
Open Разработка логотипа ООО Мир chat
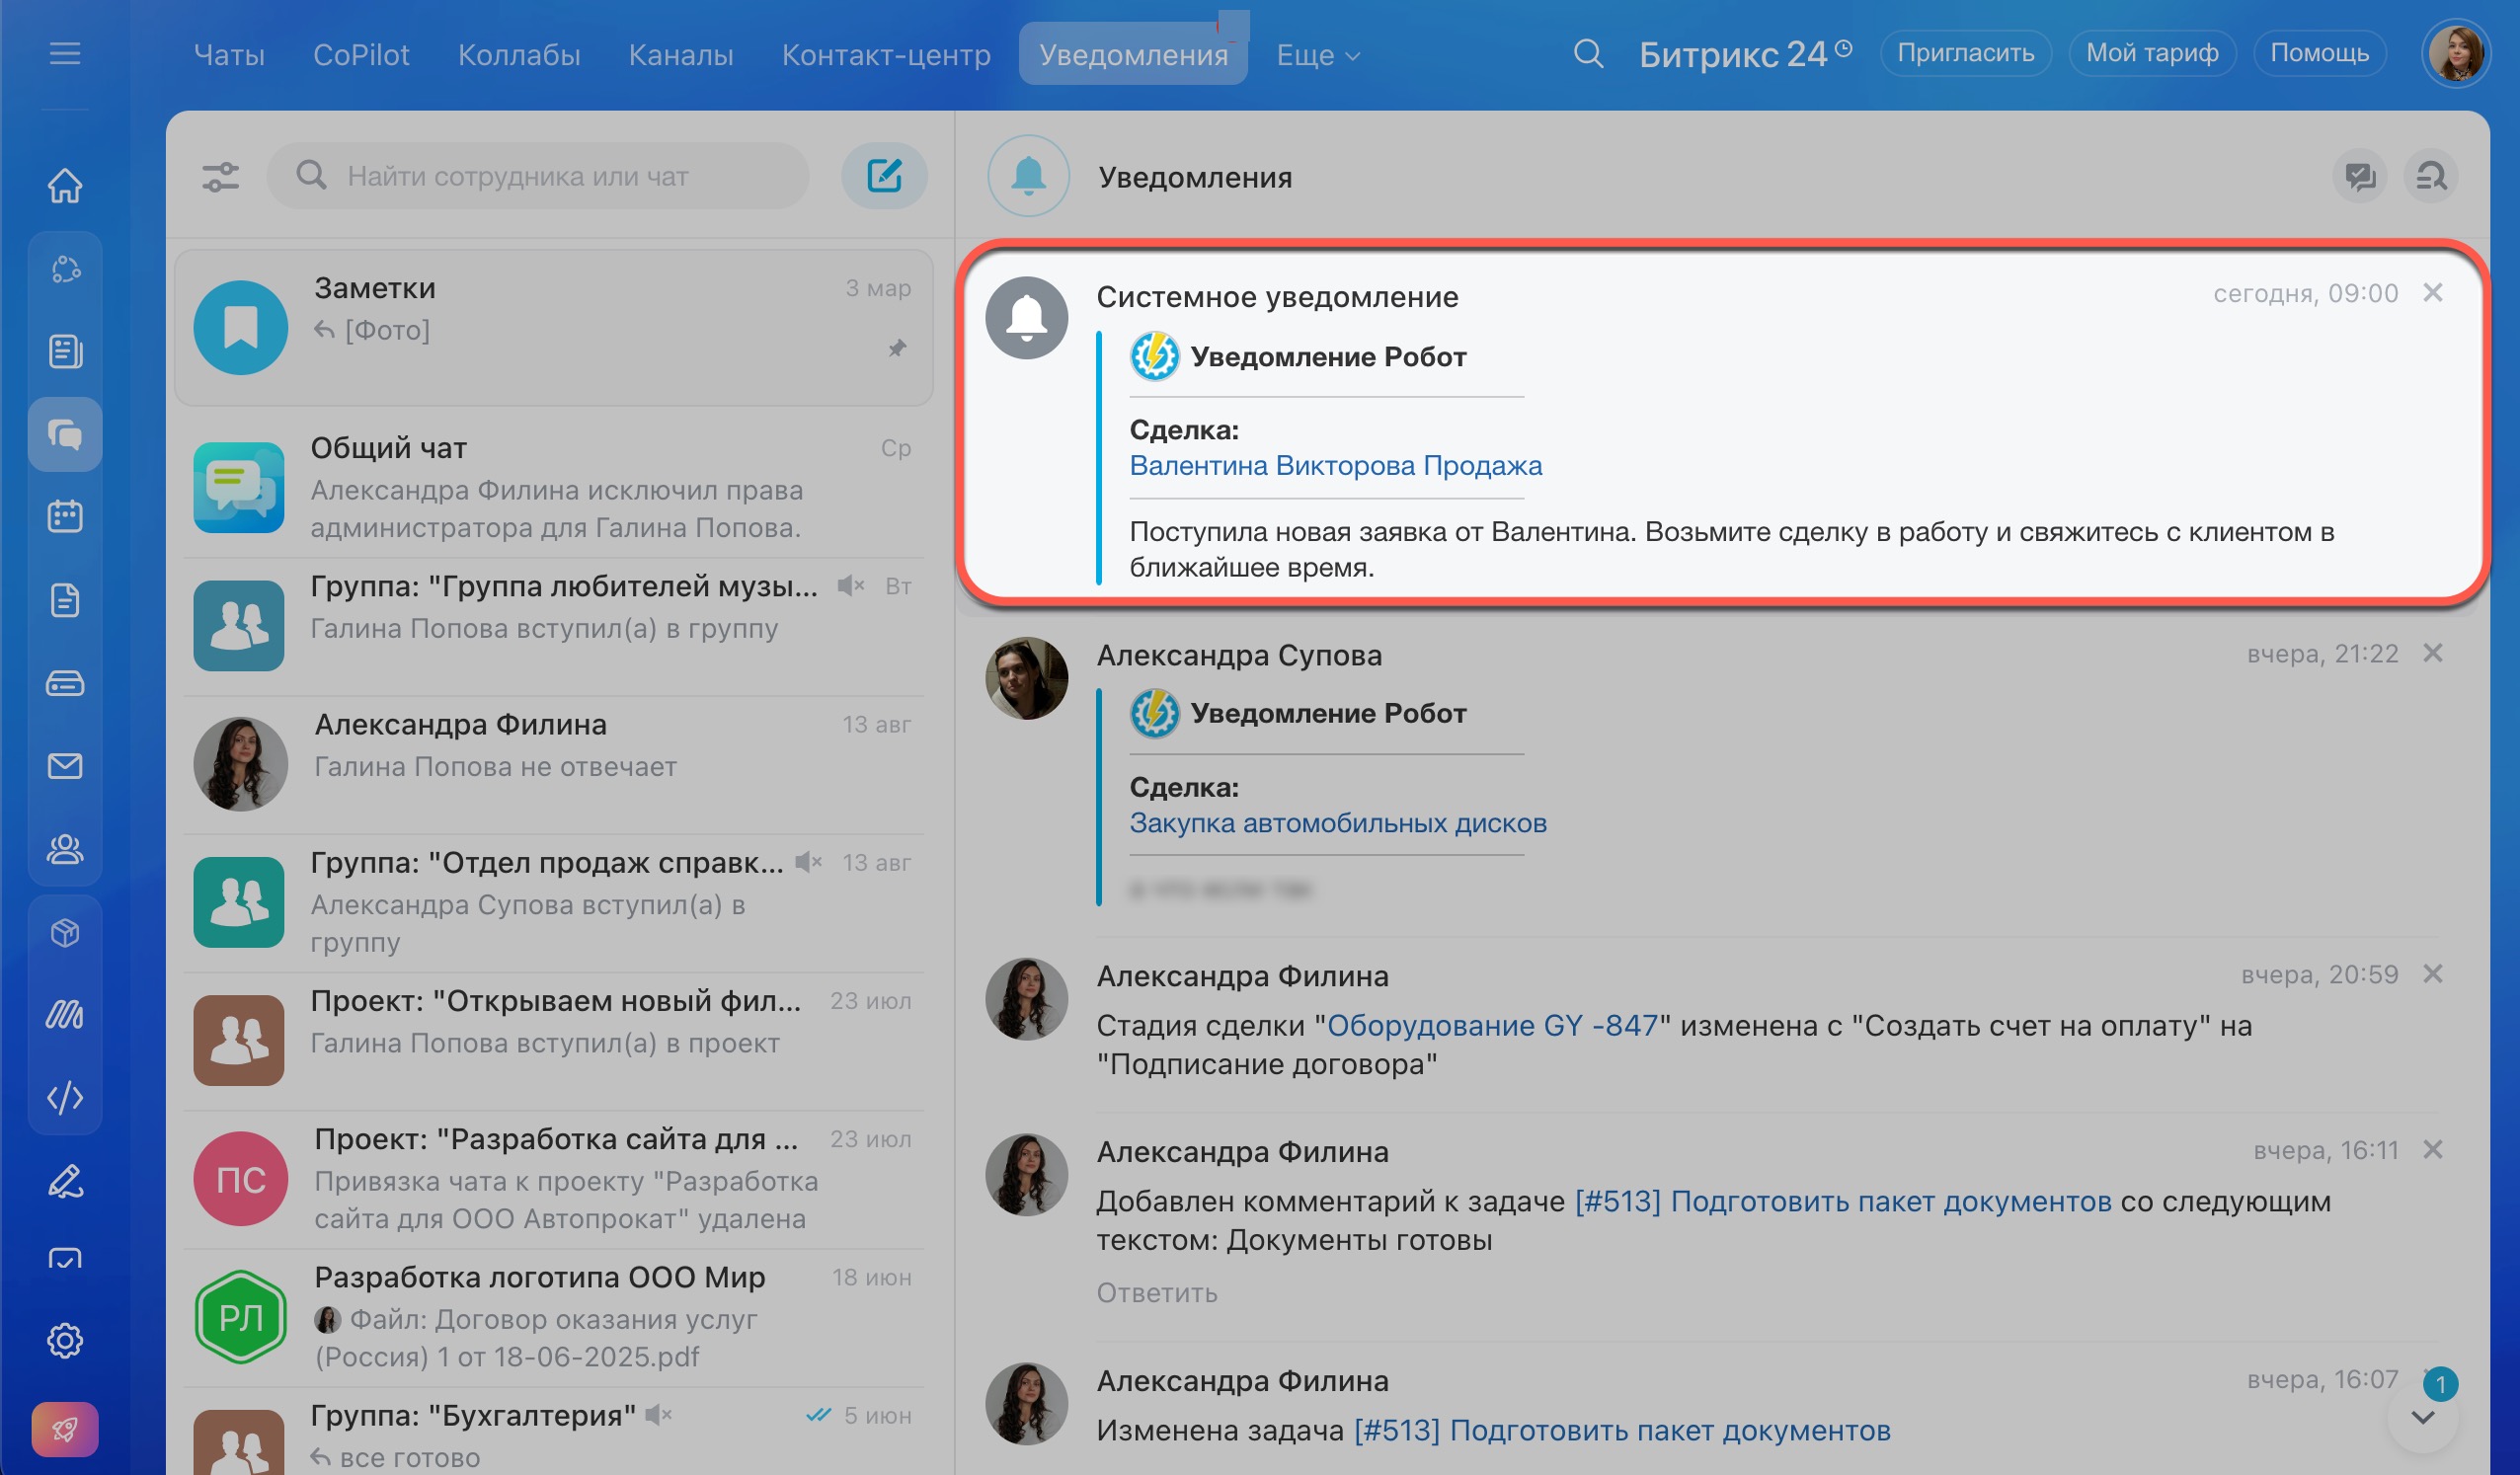point(554,1316)
